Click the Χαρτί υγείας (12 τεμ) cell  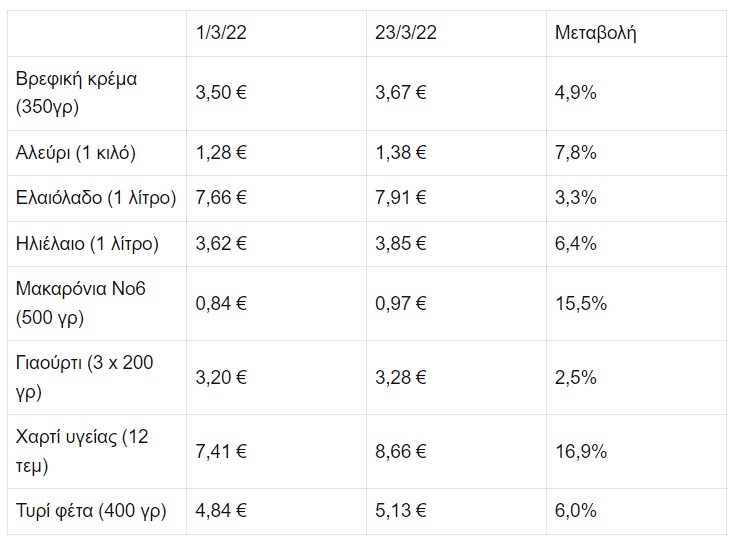coord(97,451)
